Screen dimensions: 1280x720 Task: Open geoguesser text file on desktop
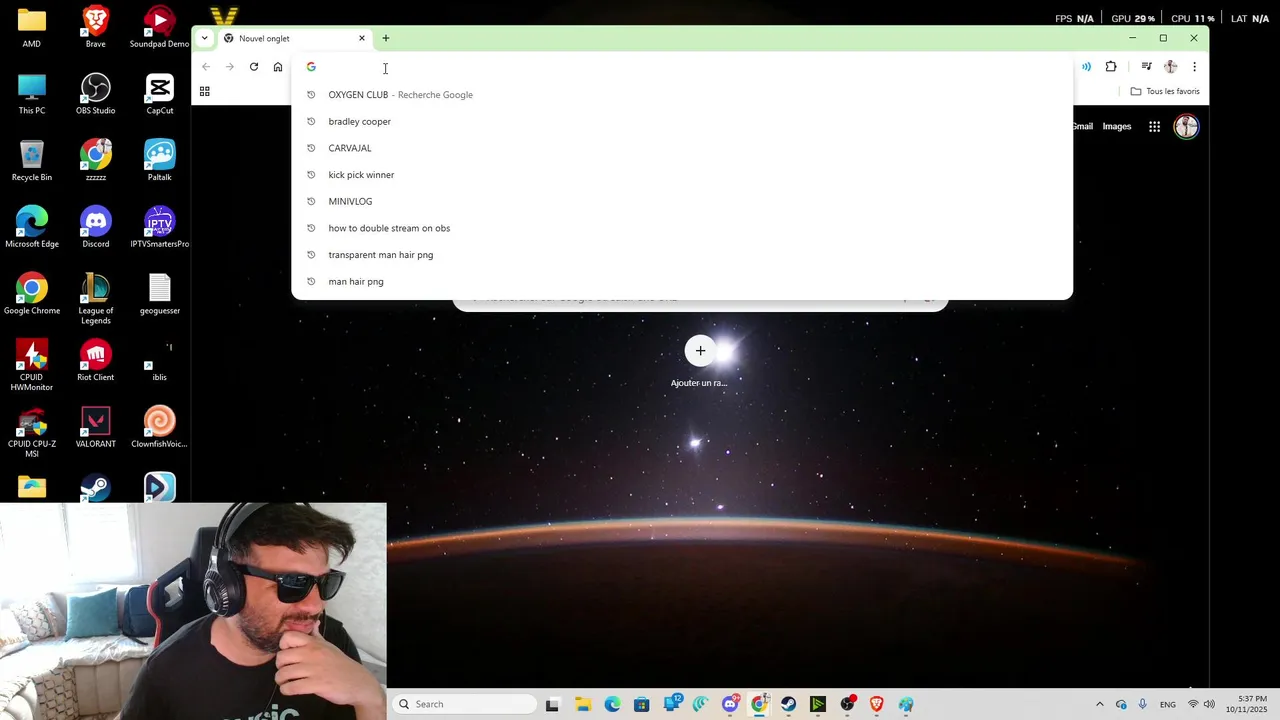coord(159,294)
